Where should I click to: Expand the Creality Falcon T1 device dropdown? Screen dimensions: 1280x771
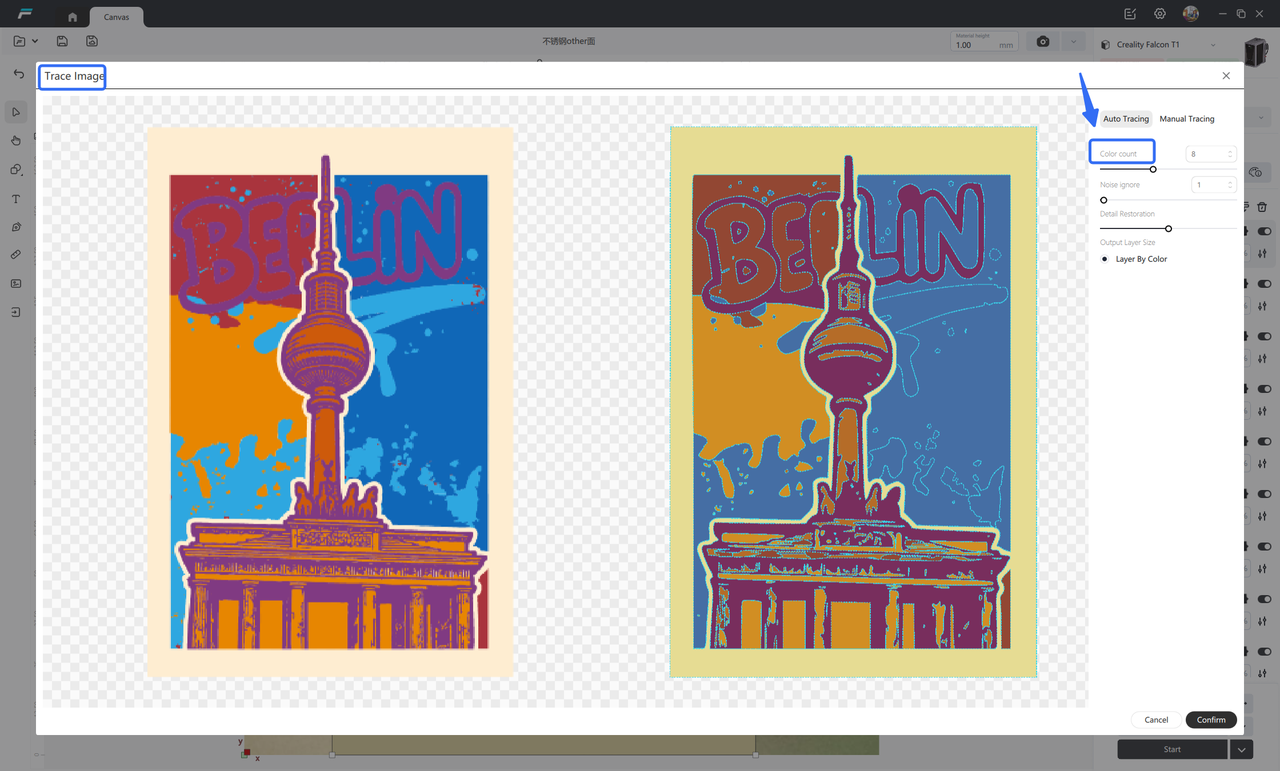tap(1213, 45)
